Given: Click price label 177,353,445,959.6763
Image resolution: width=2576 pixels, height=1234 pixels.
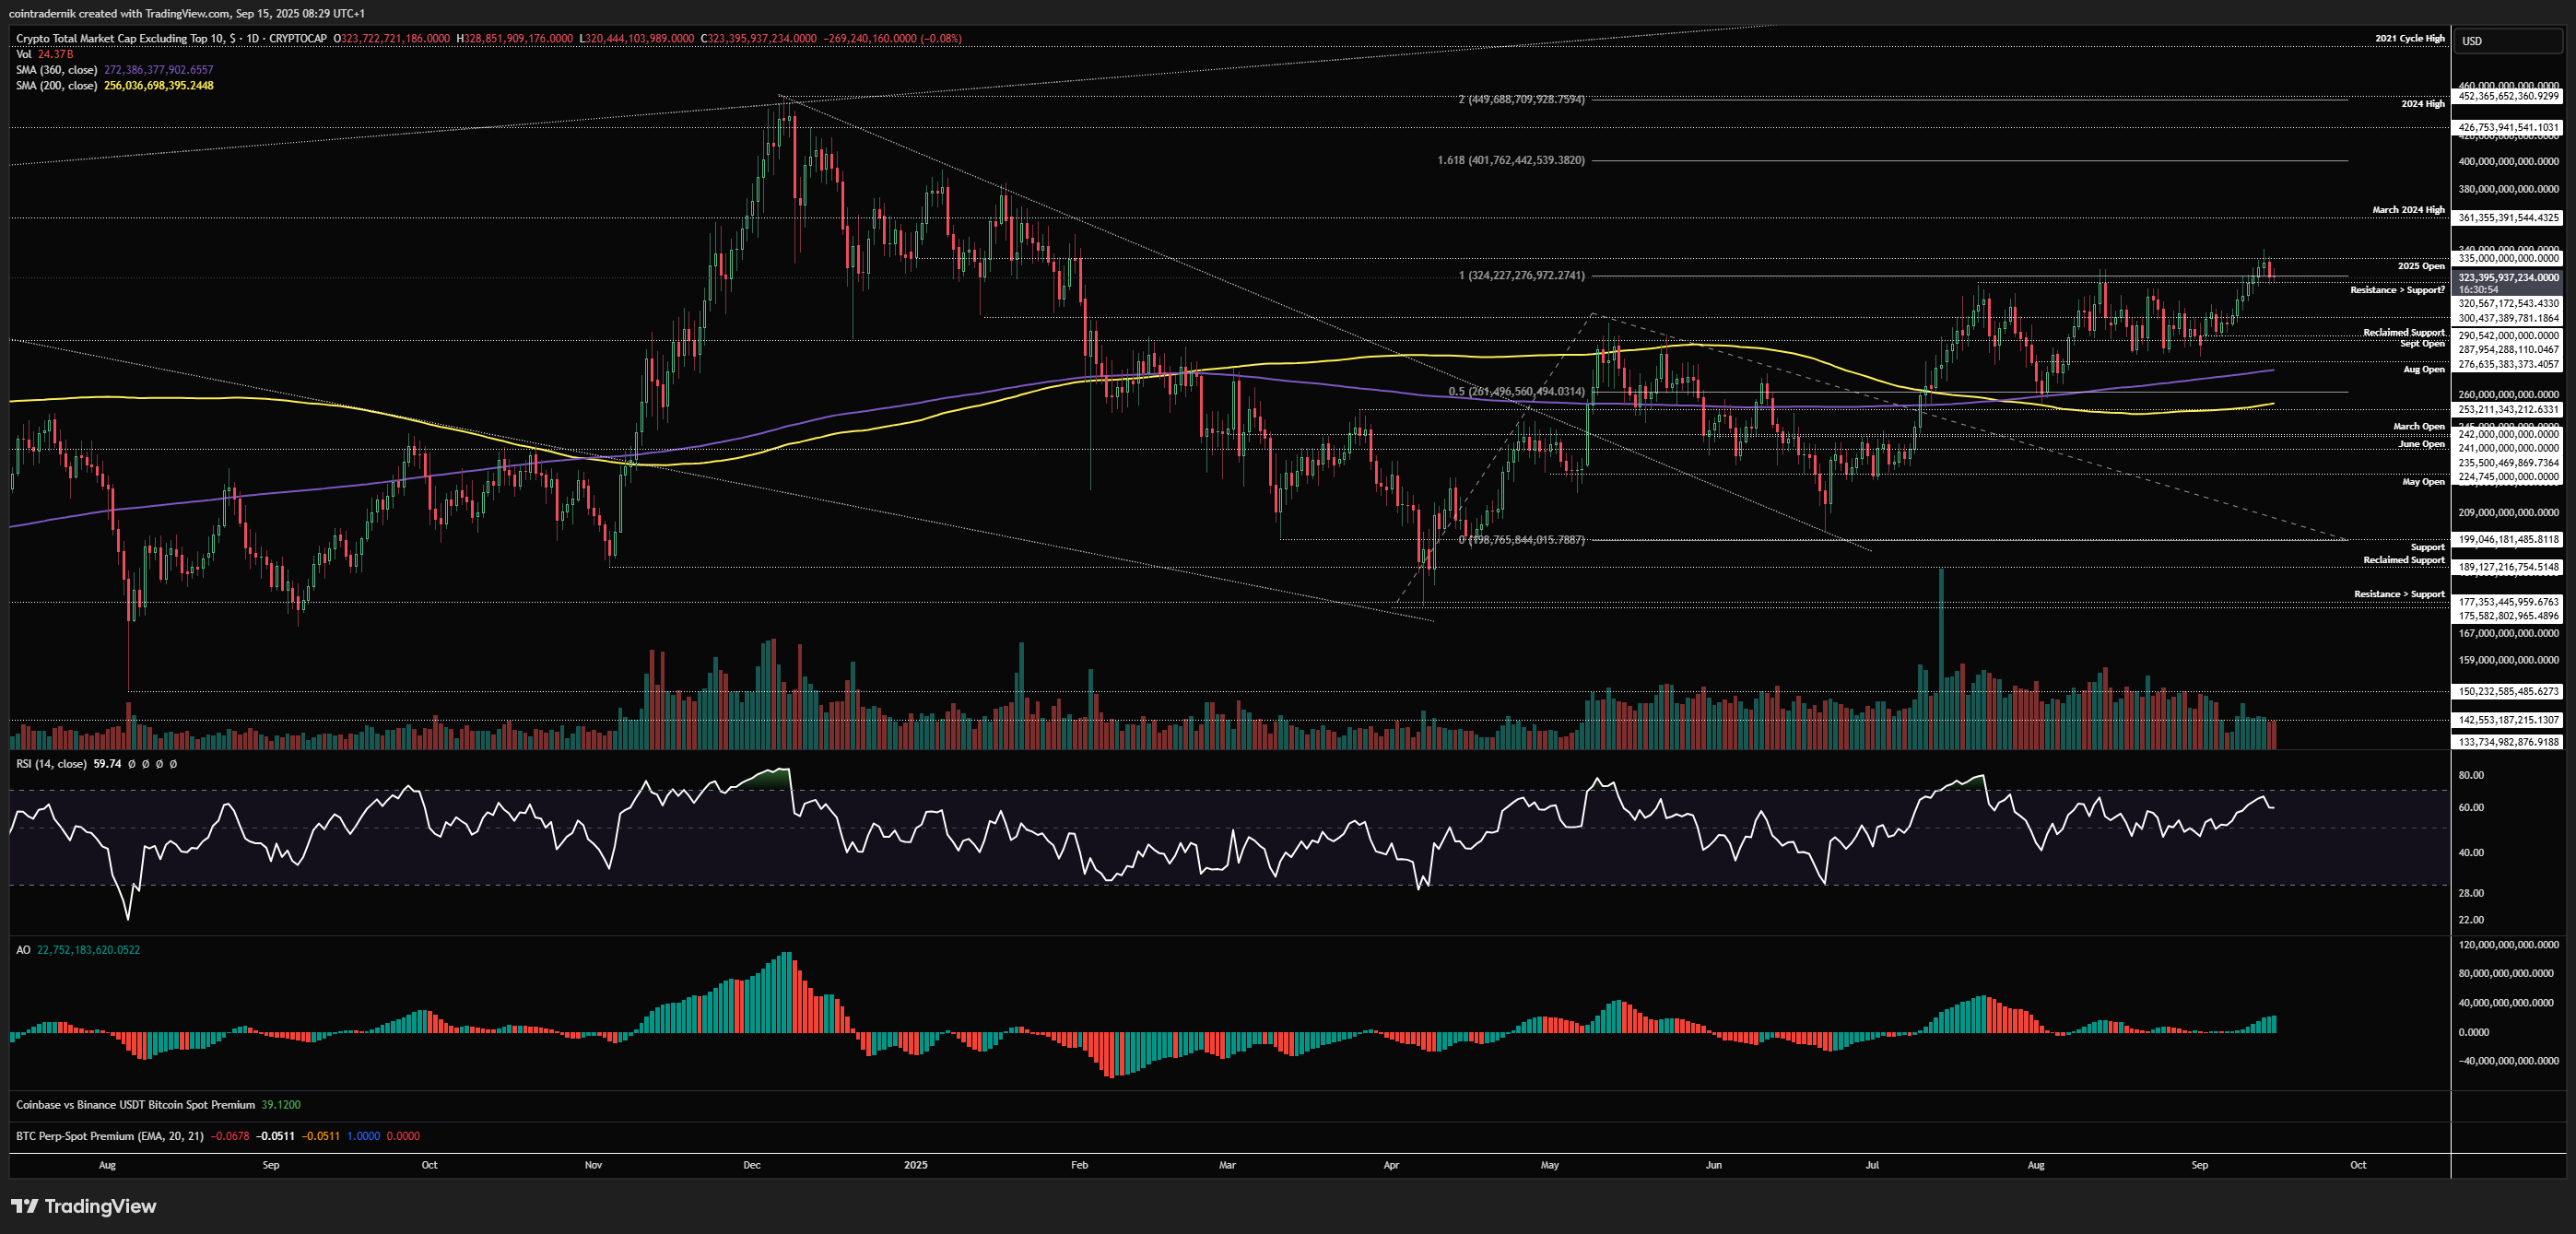Looking at the screenshot, I should (2509, 603).
